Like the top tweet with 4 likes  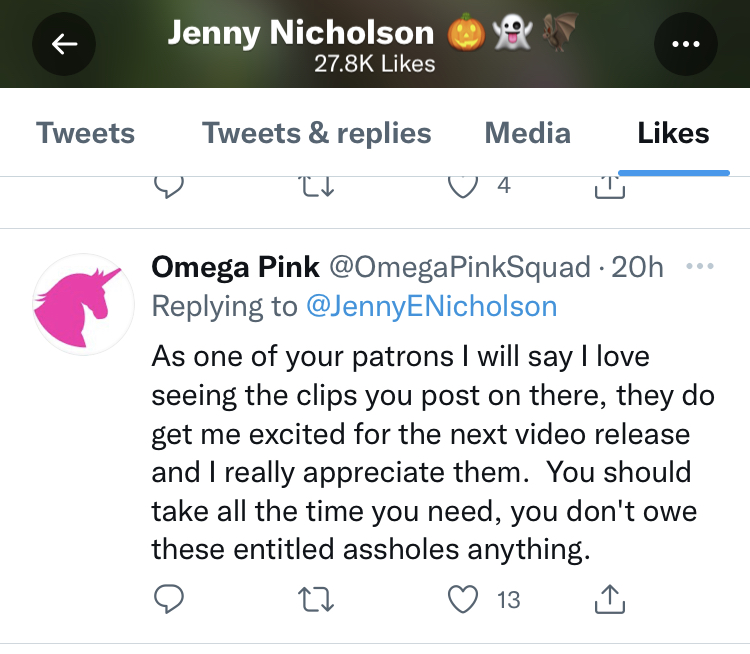(x=461, y=185)
